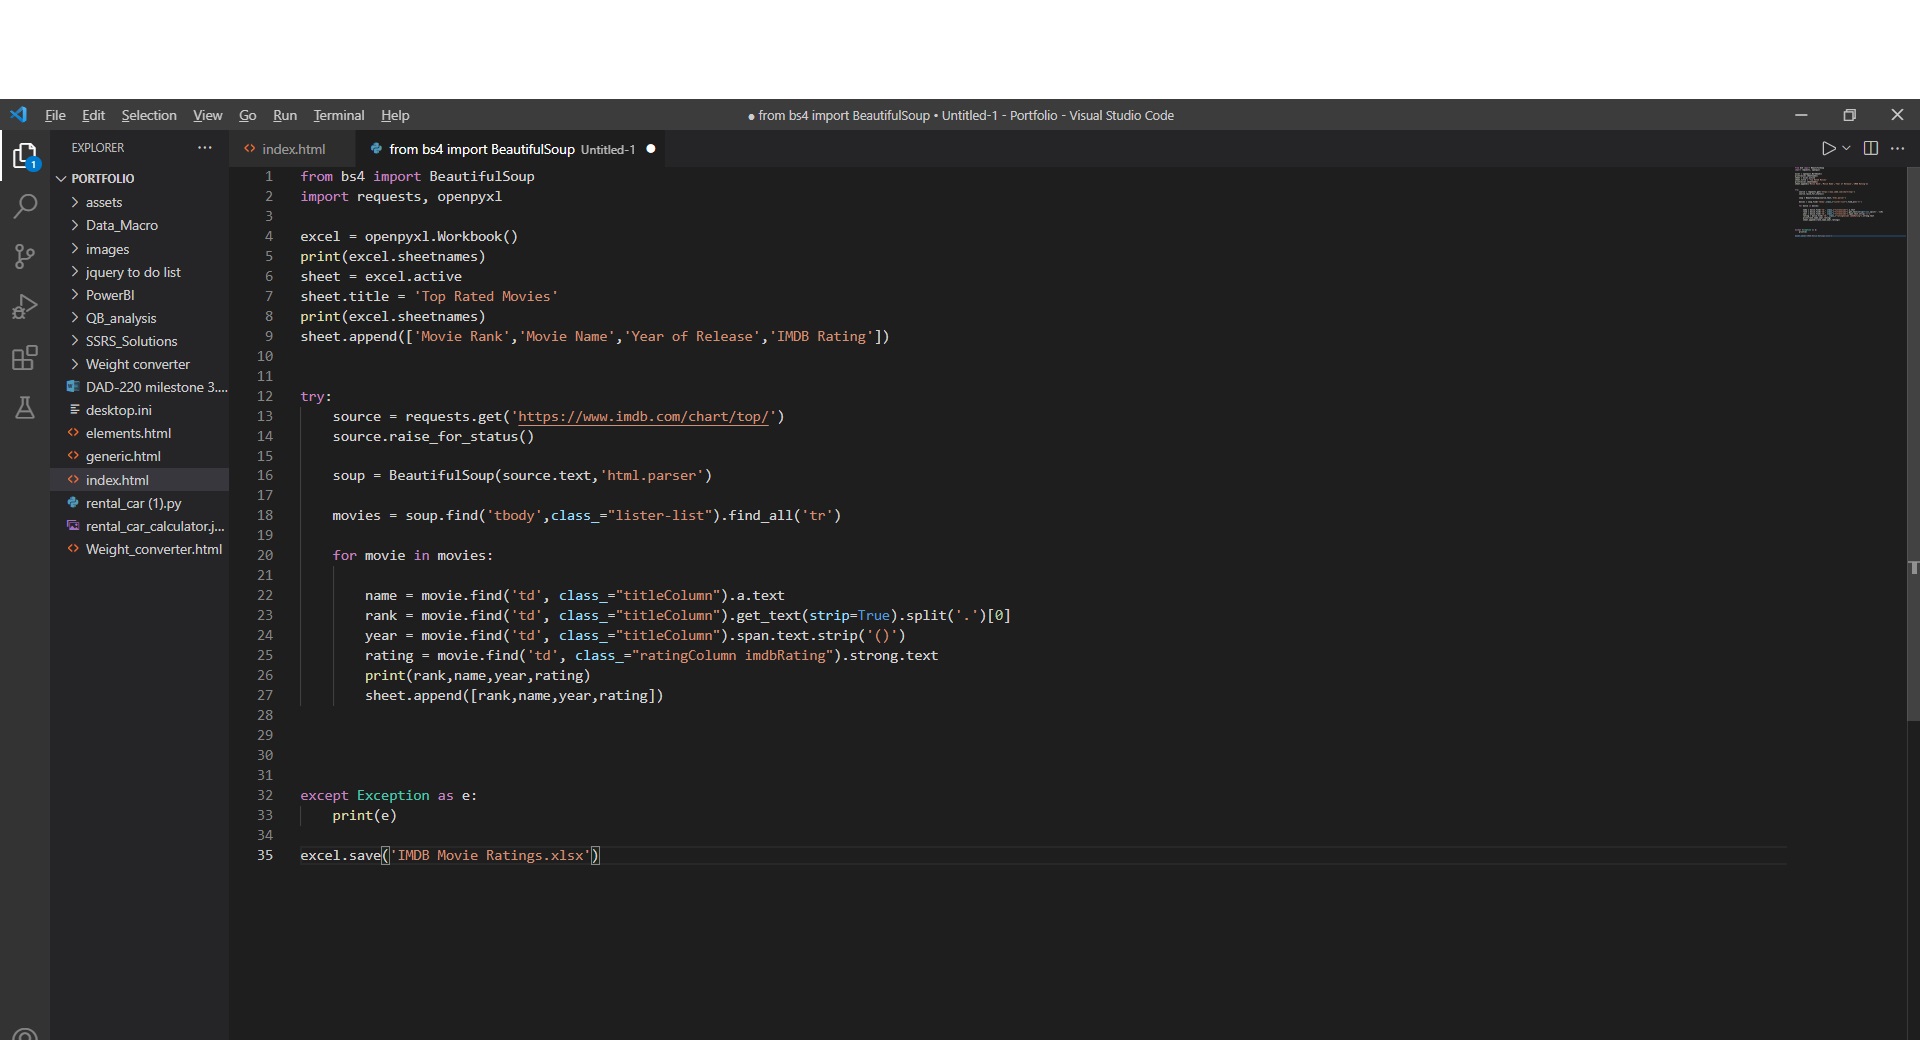Click the imdb.com chart URL link
1920x1040 pixels.
643,416
